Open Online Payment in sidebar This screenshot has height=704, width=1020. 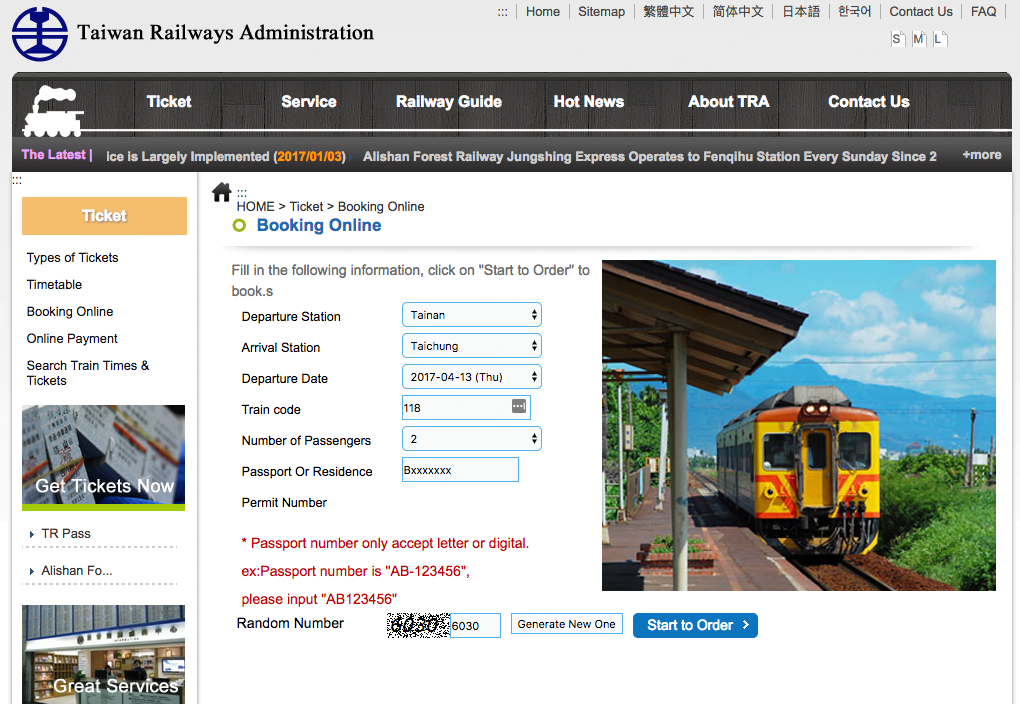[72, 338]
